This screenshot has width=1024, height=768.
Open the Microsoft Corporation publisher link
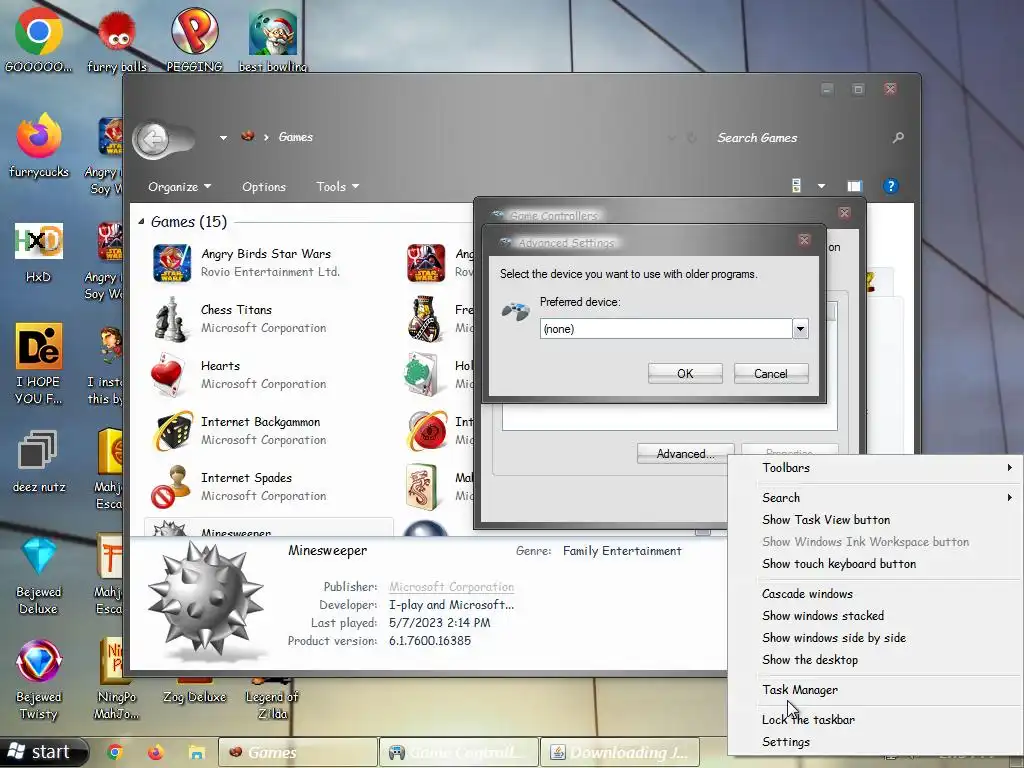pos(451,586)
